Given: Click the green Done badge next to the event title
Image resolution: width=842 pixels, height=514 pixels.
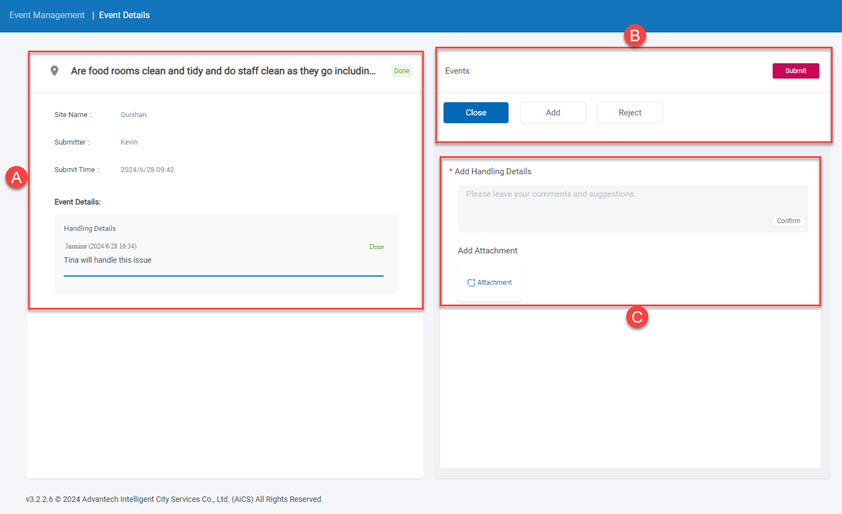Looking at the screenshot, I should pyautogui.click(x=401, y=71).
